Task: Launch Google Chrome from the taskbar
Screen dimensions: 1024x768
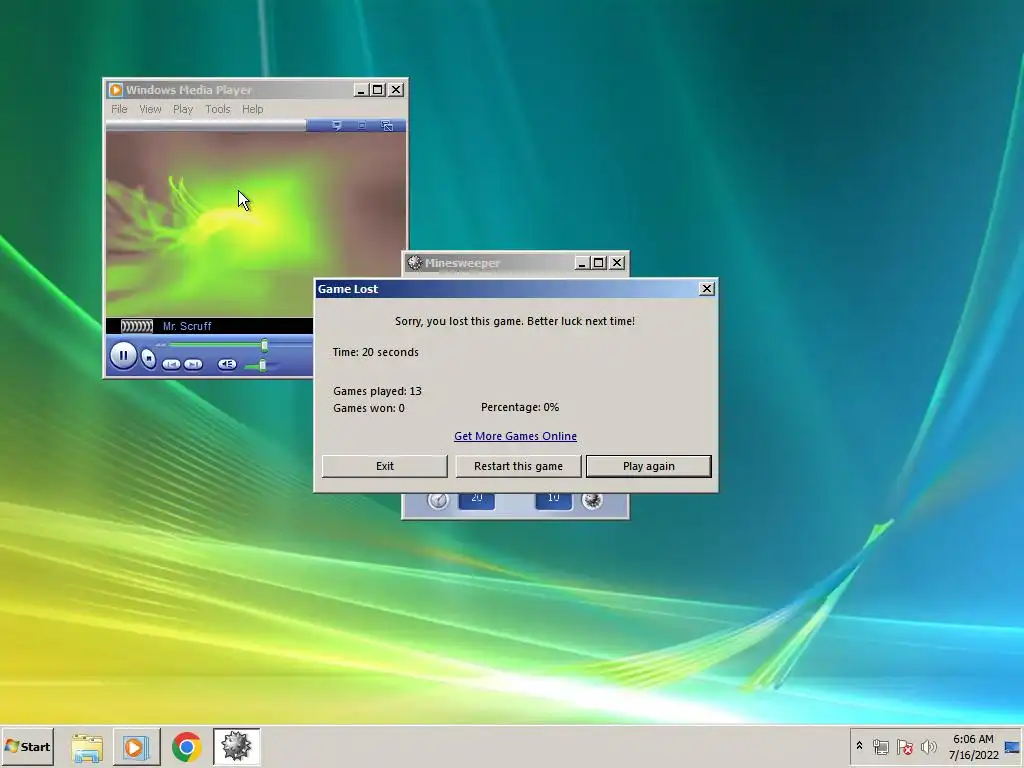Action: (187, 747)
